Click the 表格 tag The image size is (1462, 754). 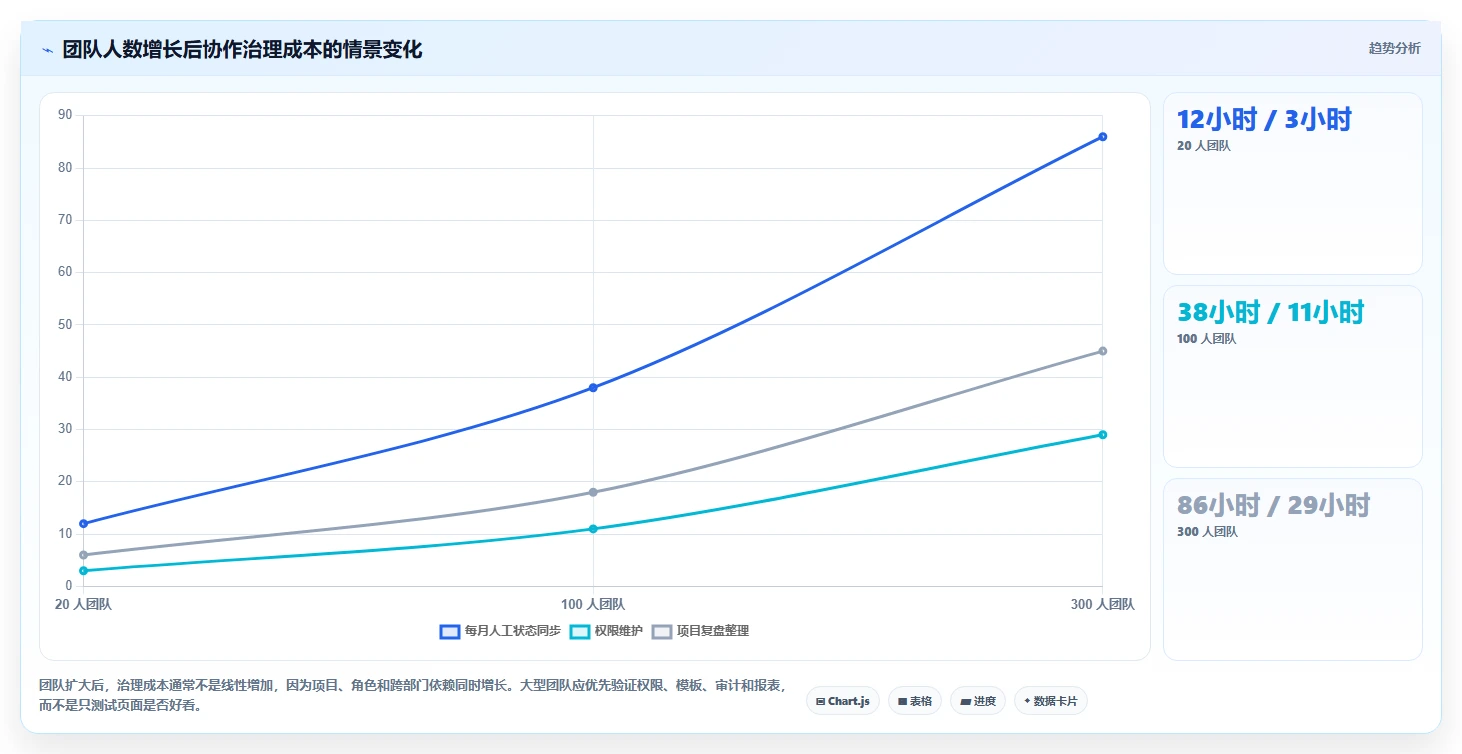pos(915,701)
